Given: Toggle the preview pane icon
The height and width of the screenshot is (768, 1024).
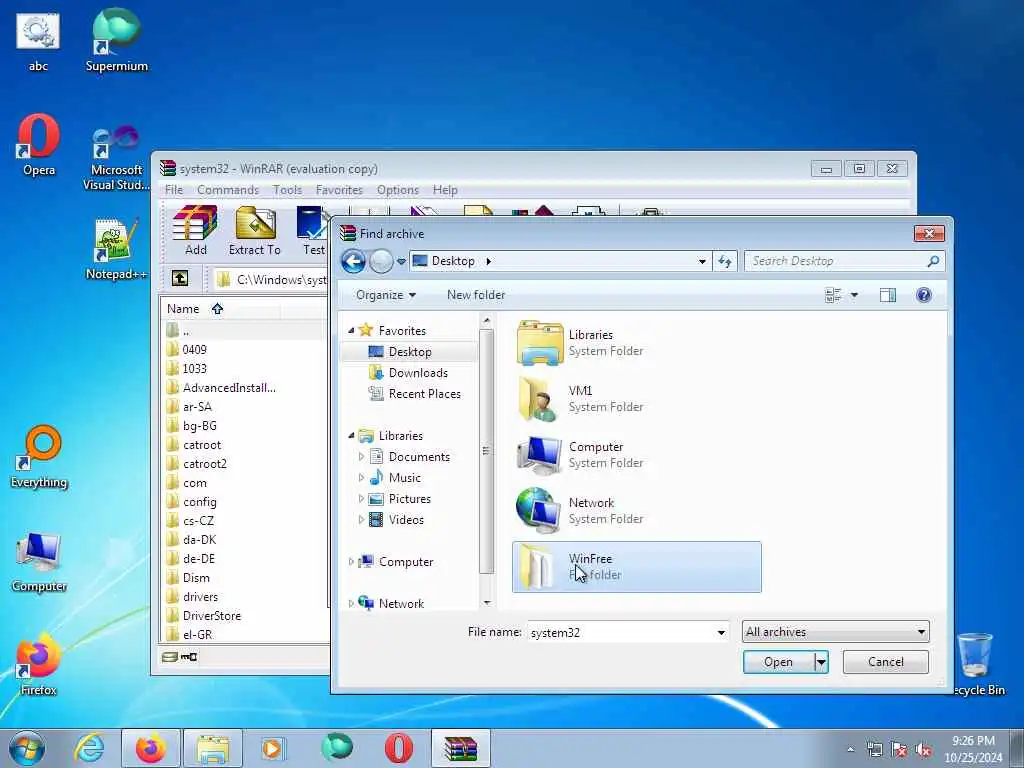Looking at the screenshot, I should point(888,295).
